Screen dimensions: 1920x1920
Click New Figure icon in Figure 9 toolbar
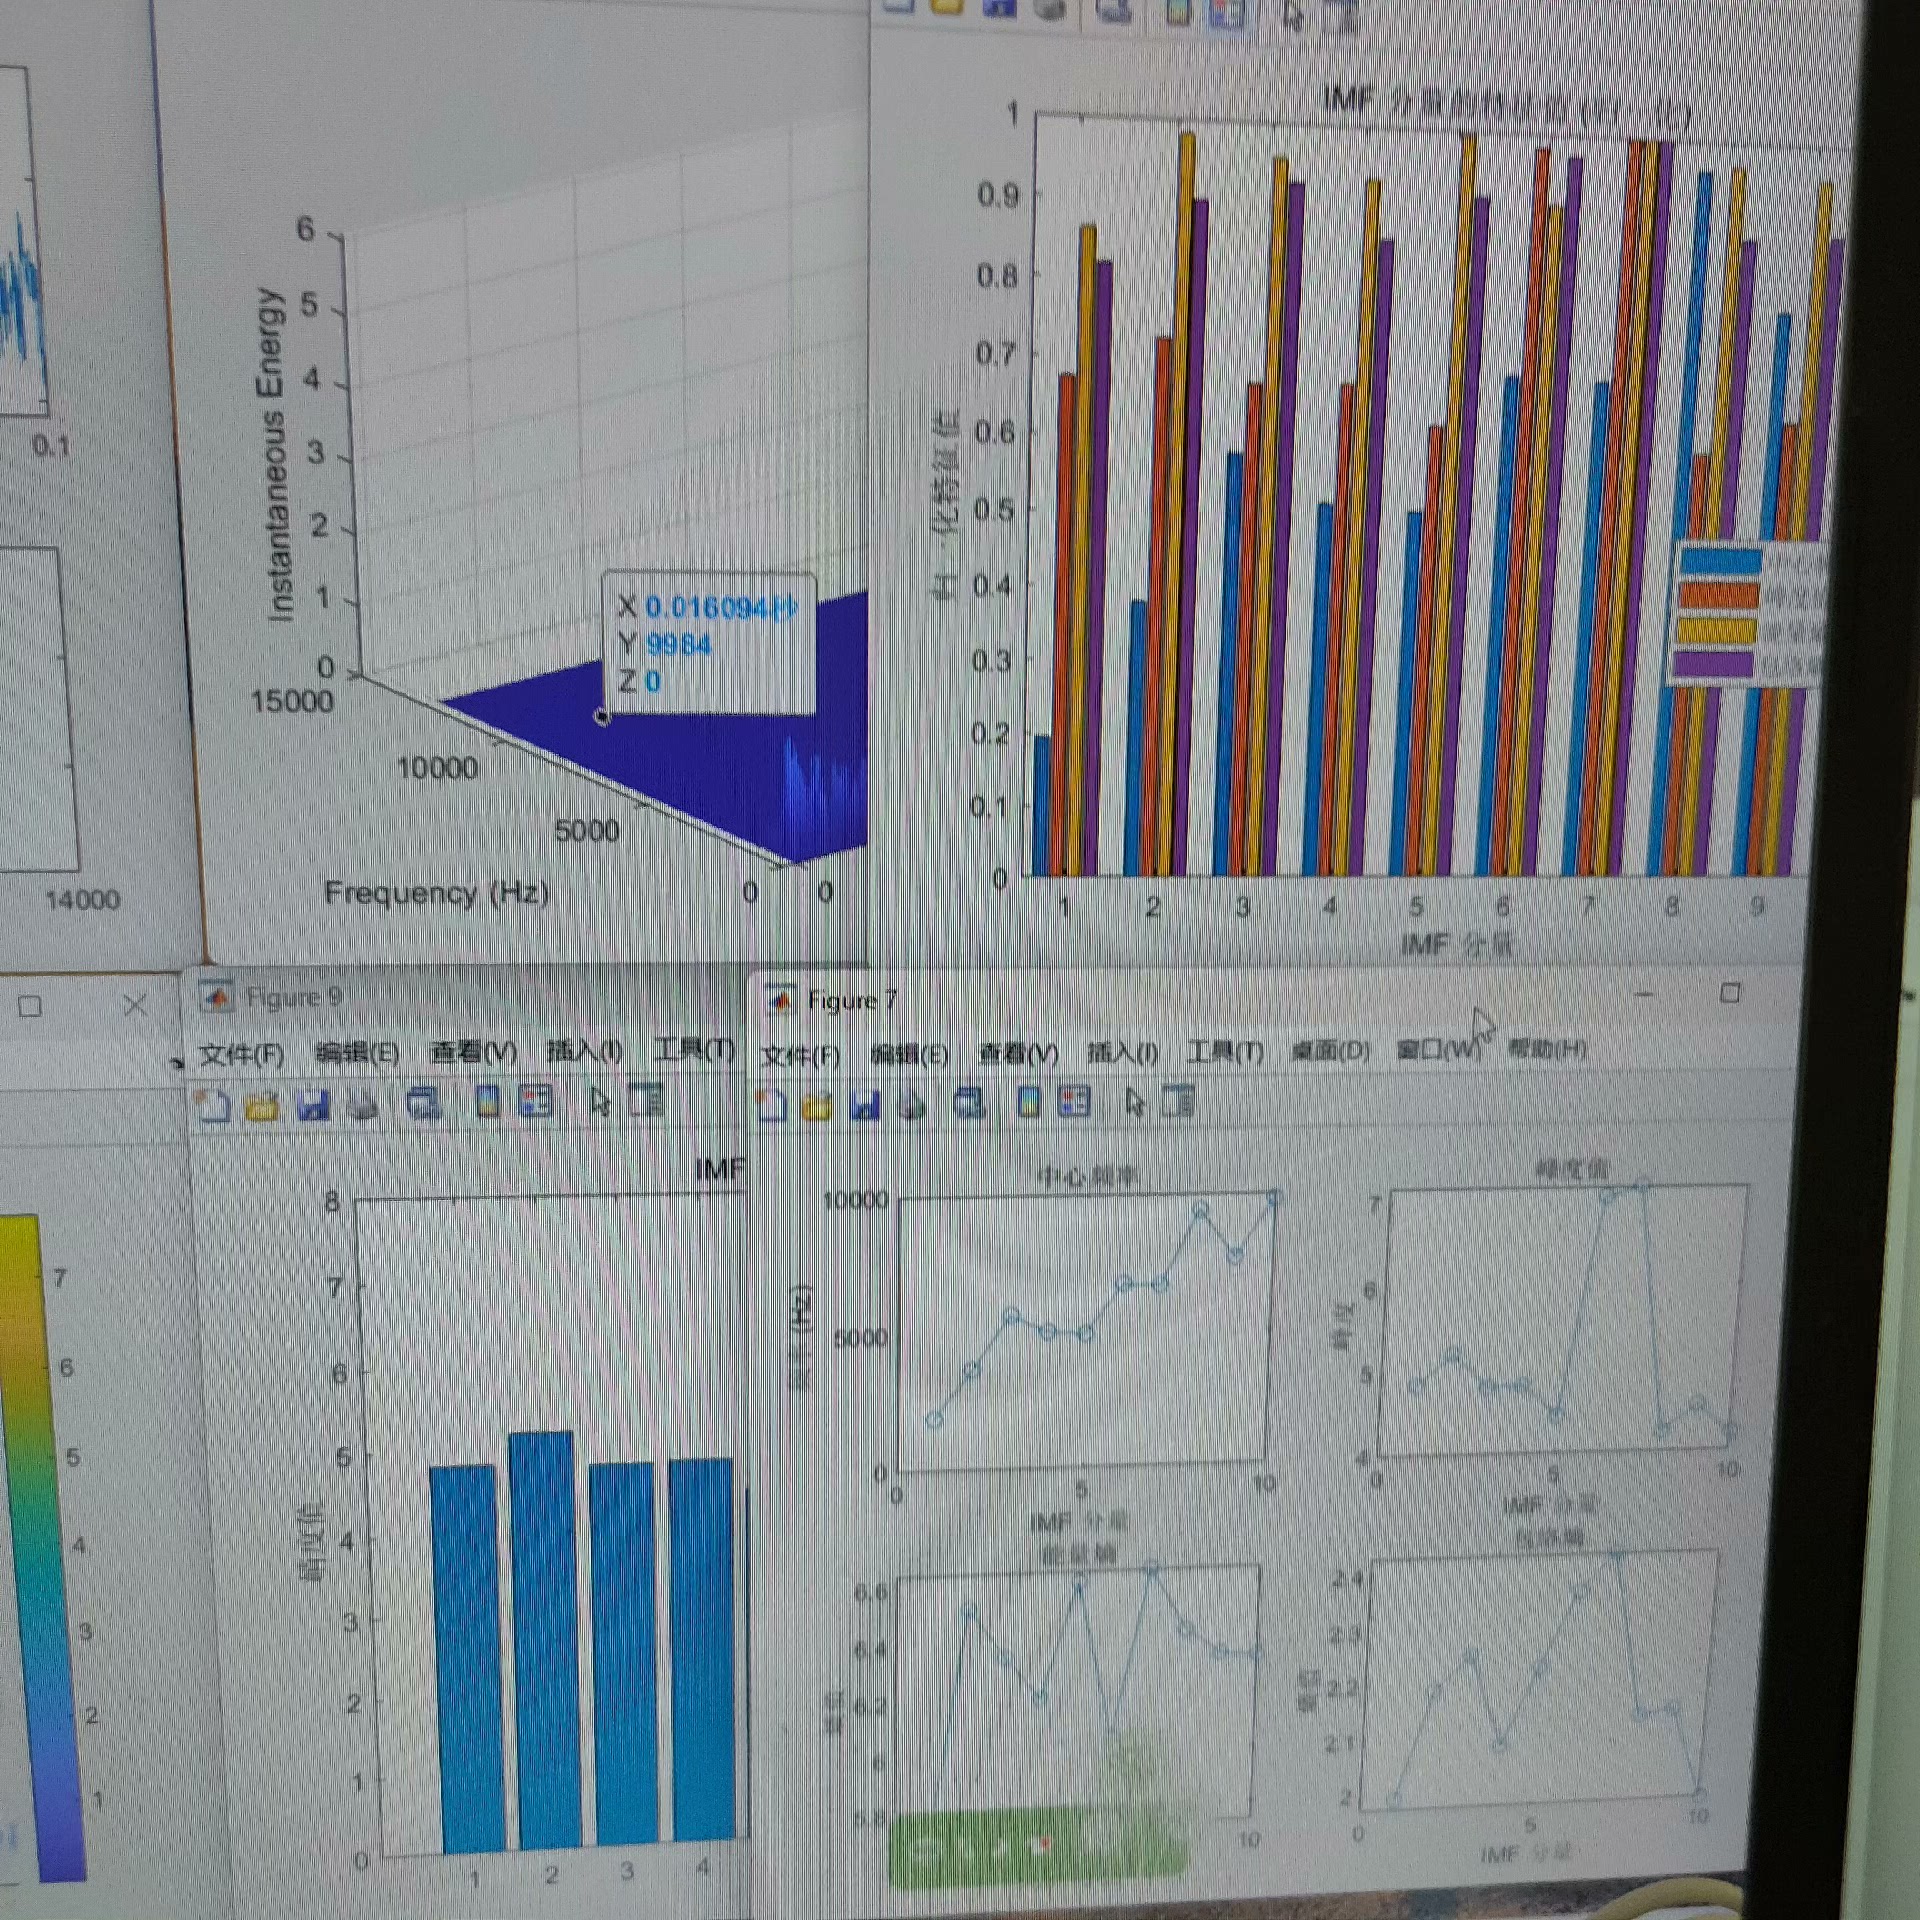tap(214, 1105)
